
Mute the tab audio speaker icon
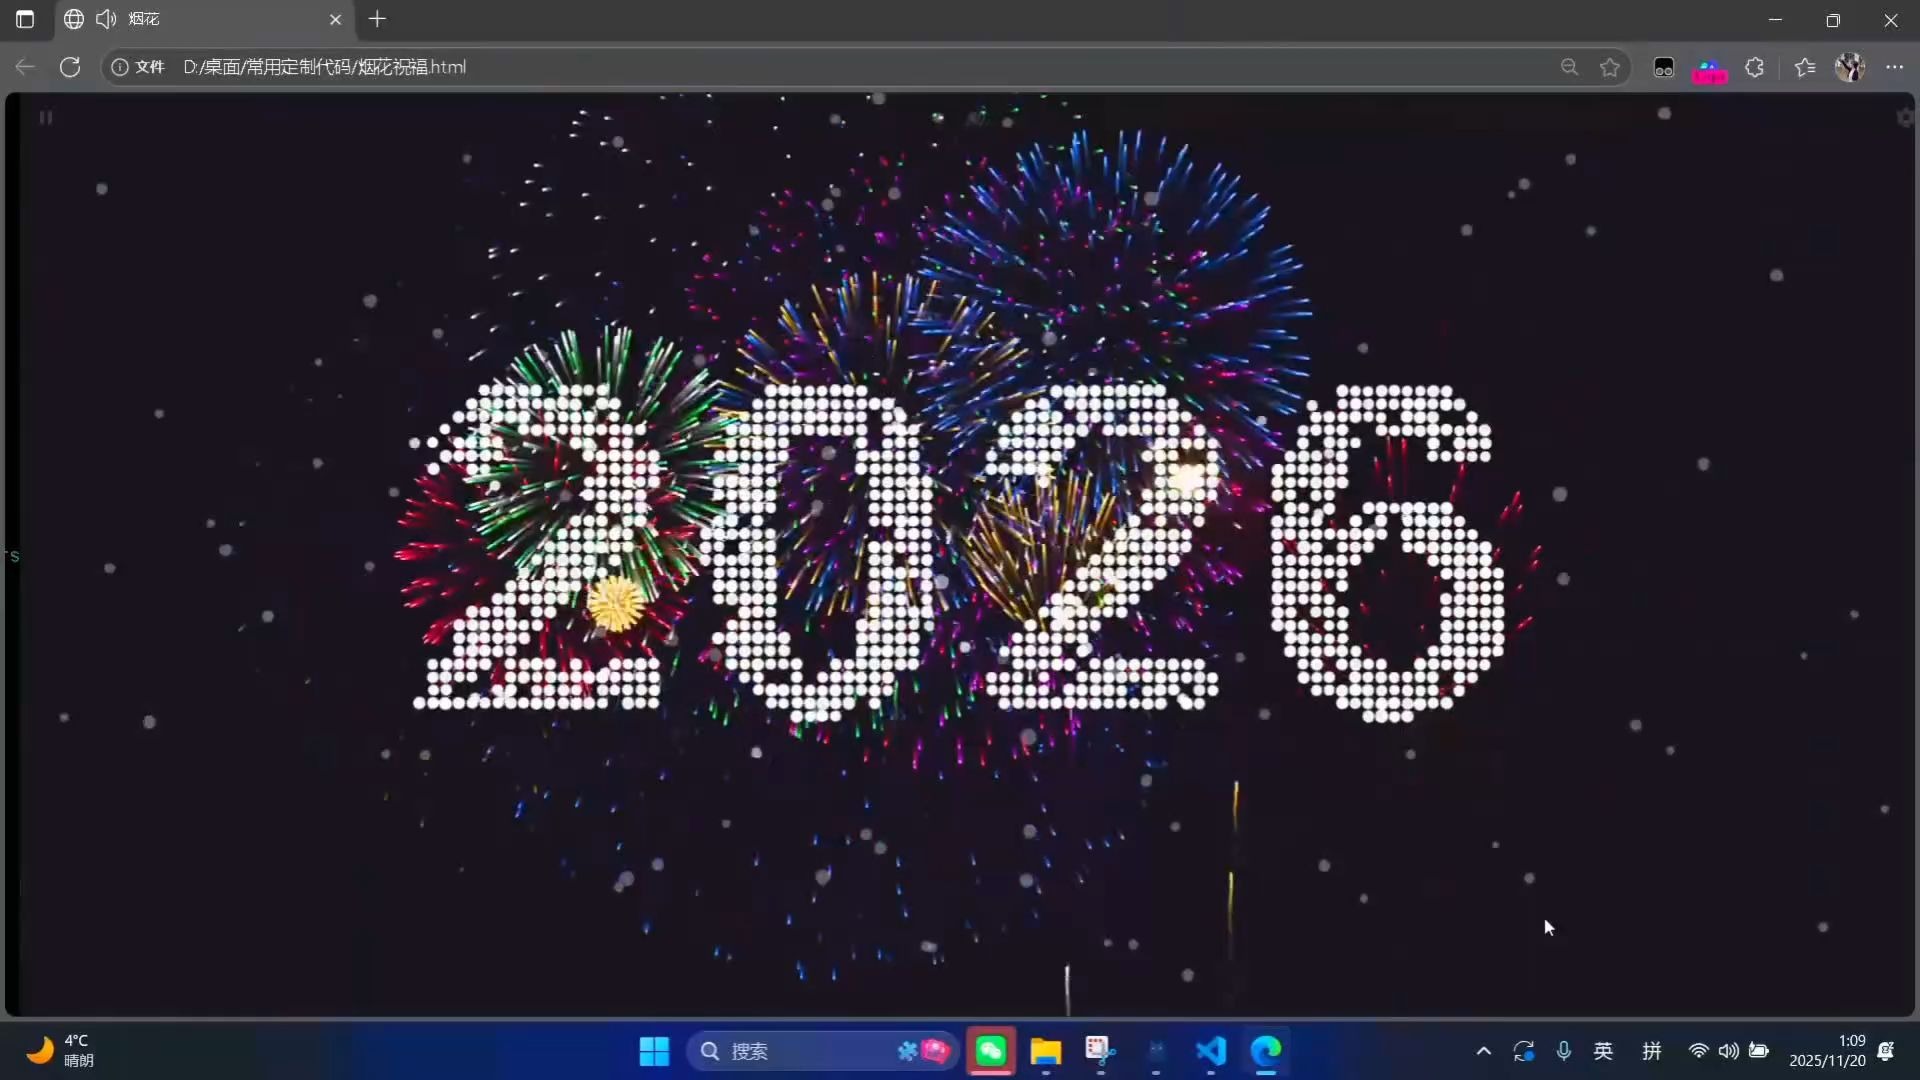(106, 19)
